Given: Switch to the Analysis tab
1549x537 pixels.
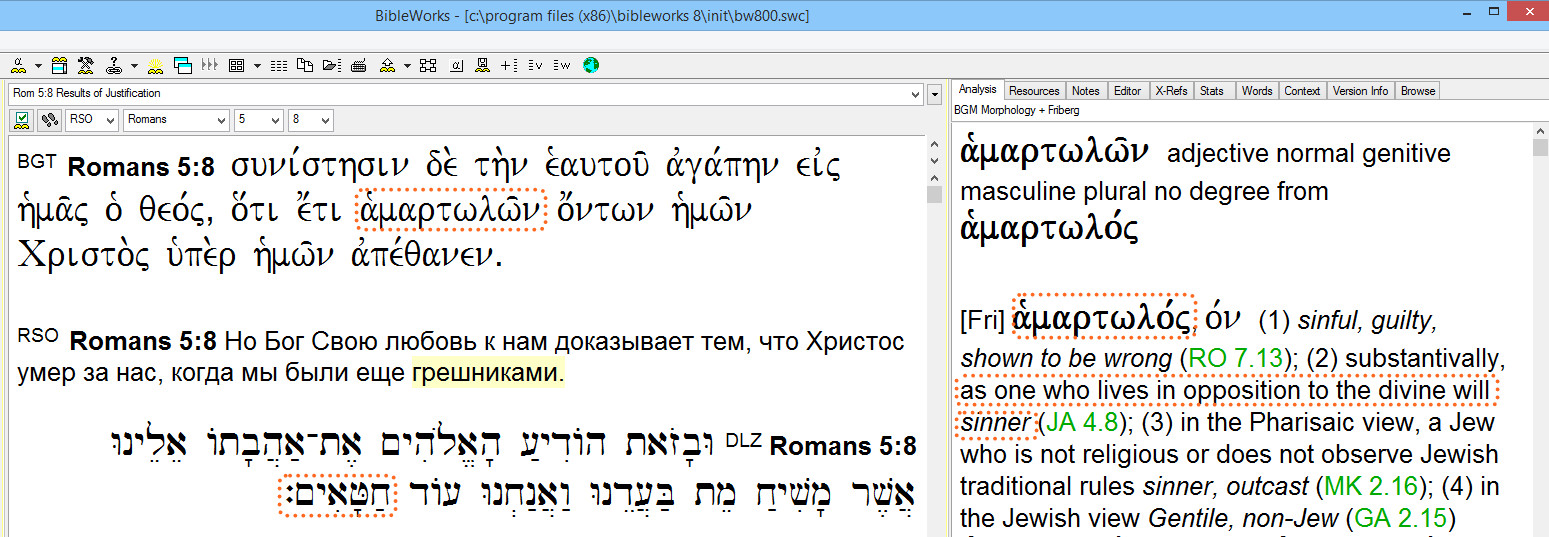Looking at the screenshot, I should coord(977,90).
